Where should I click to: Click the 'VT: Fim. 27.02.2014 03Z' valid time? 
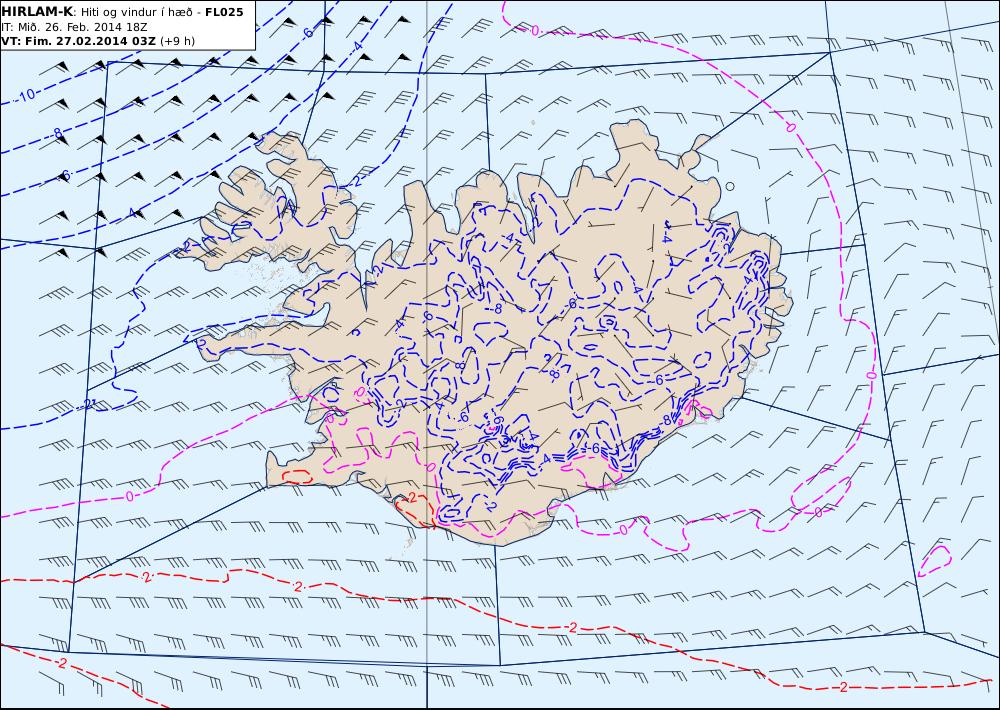click(78, 41)
